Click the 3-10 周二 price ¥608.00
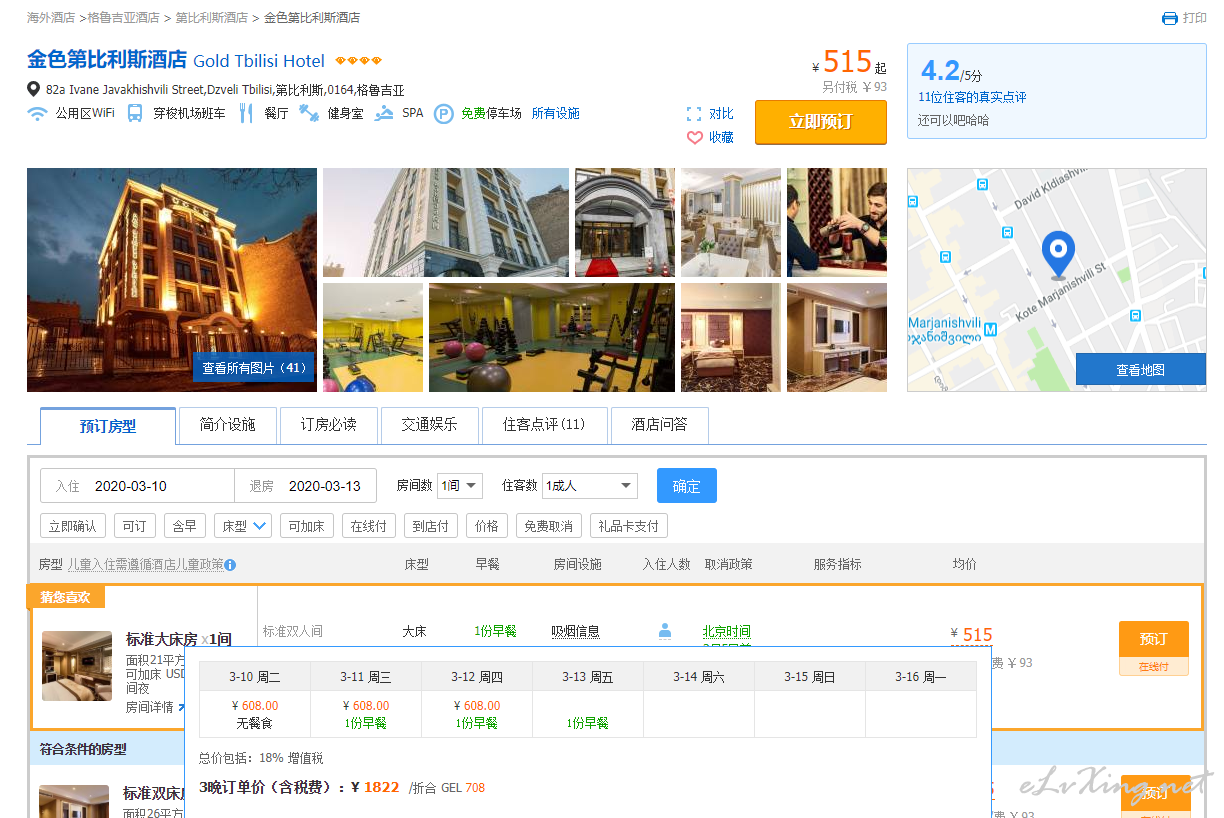 pyautogui.click(x=255, y=706)
